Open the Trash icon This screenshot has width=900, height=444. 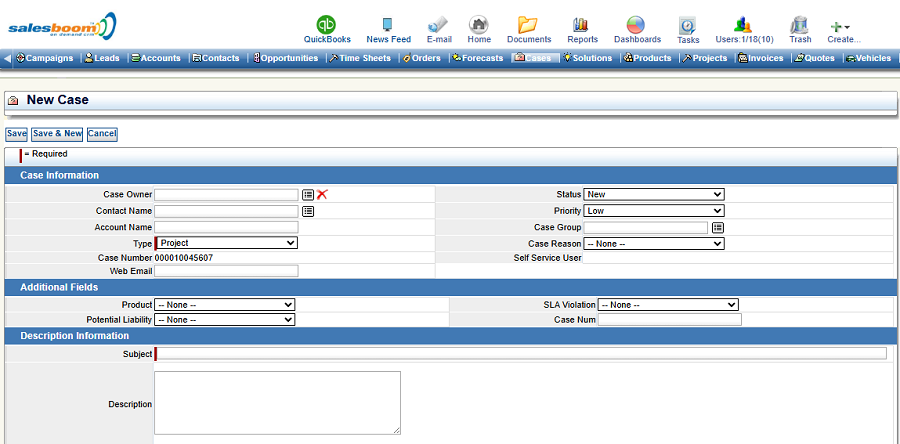(799, 25)
